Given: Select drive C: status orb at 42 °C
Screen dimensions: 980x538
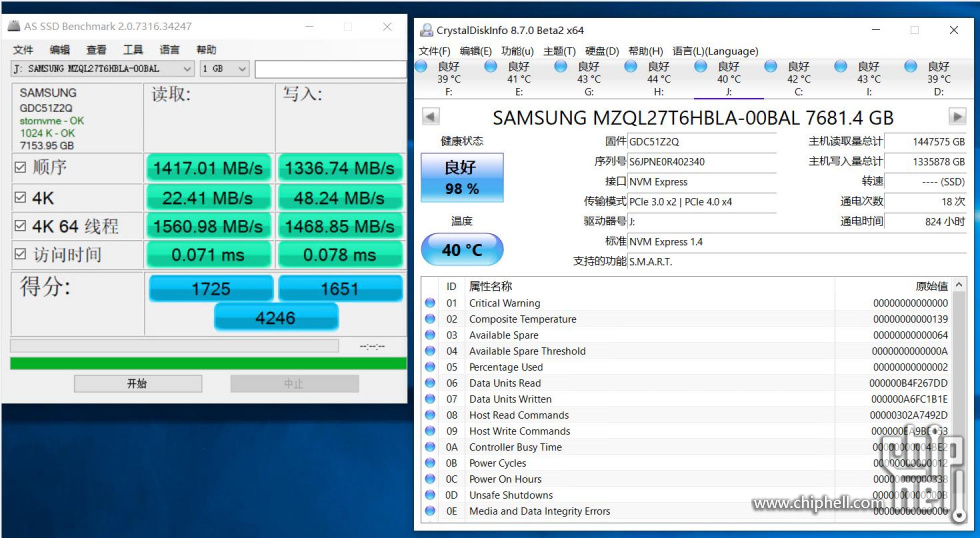Looking at the screenshot, I should pos(771,66).
